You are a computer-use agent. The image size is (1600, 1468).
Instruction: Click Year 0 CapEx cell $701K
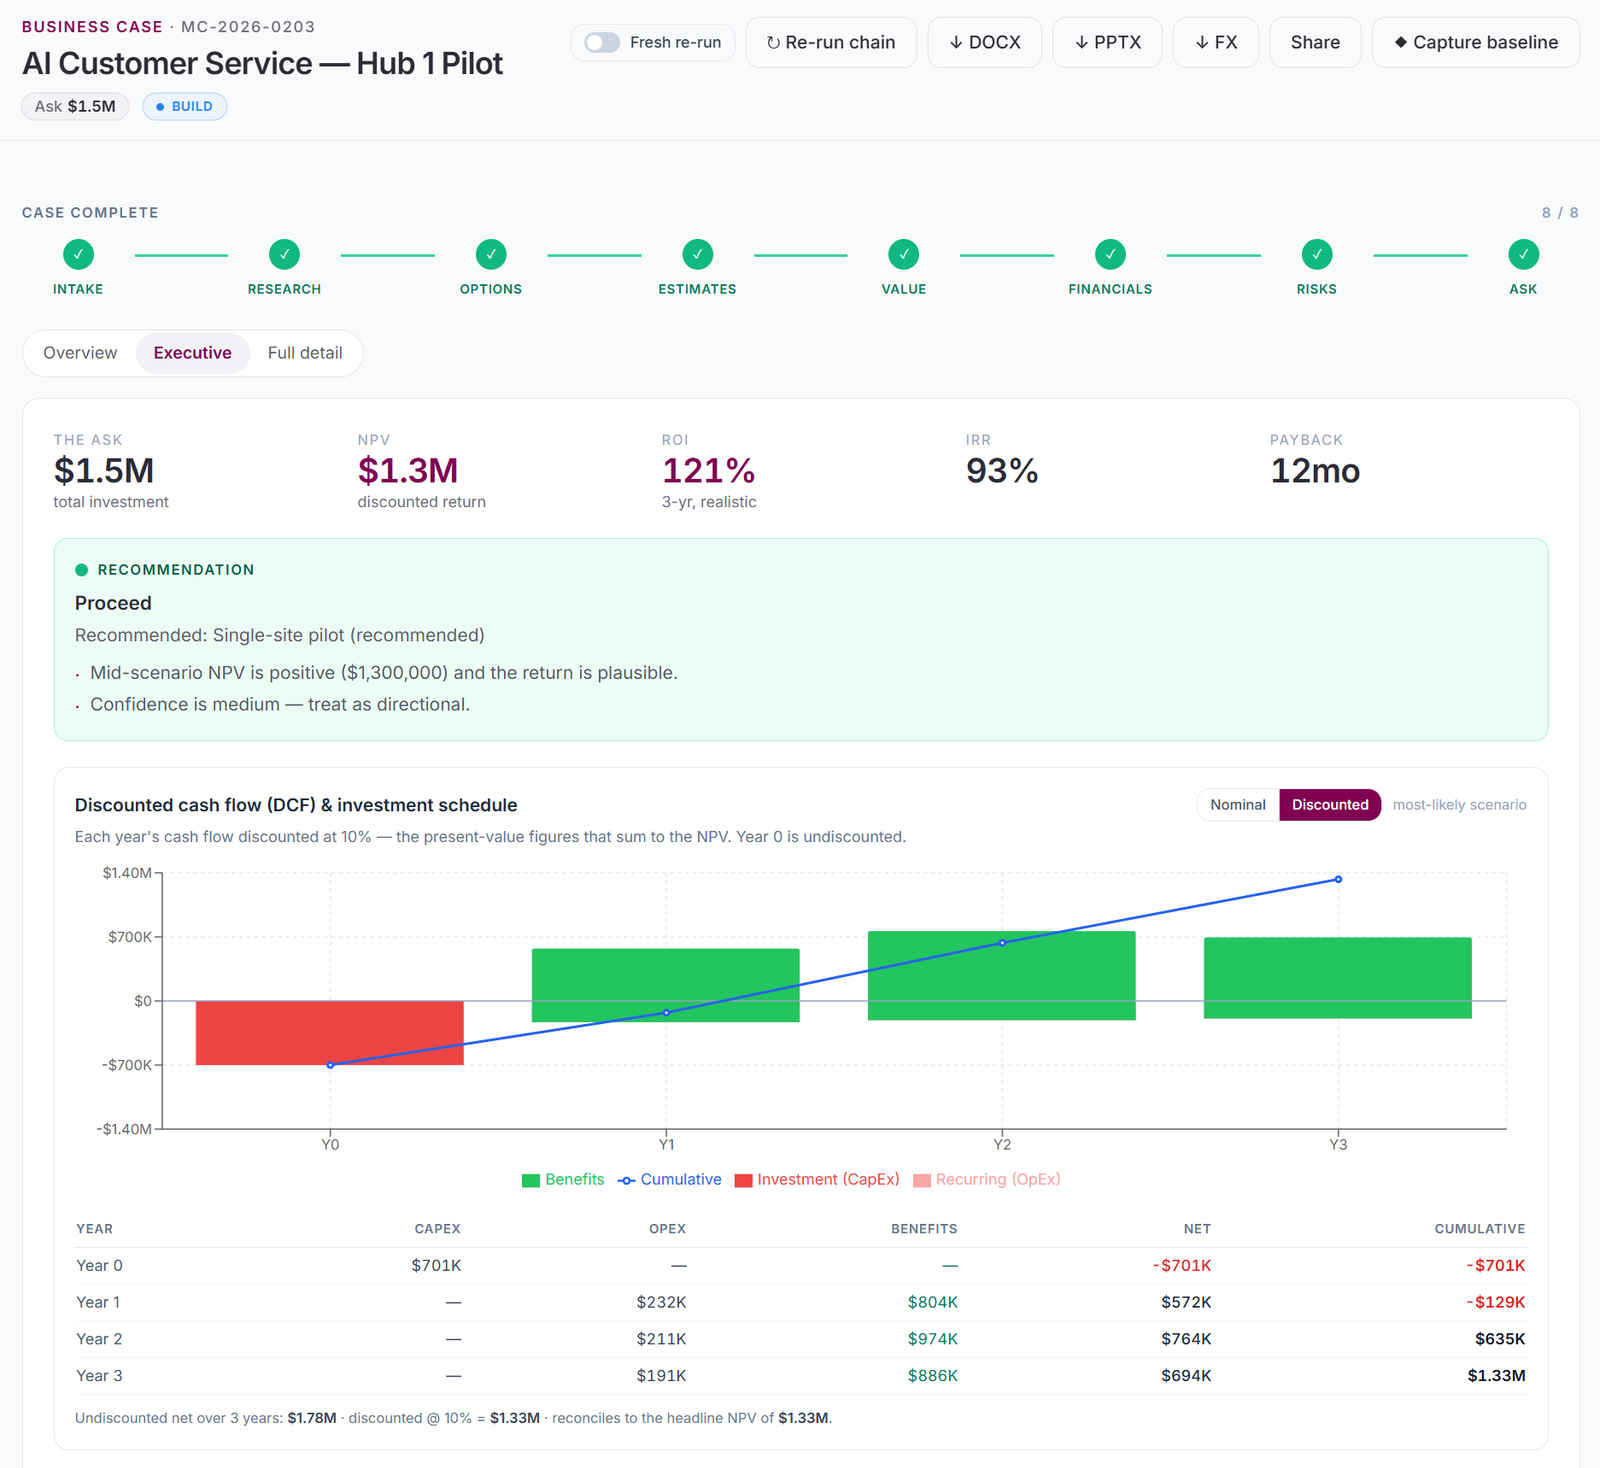(436, 1265)
